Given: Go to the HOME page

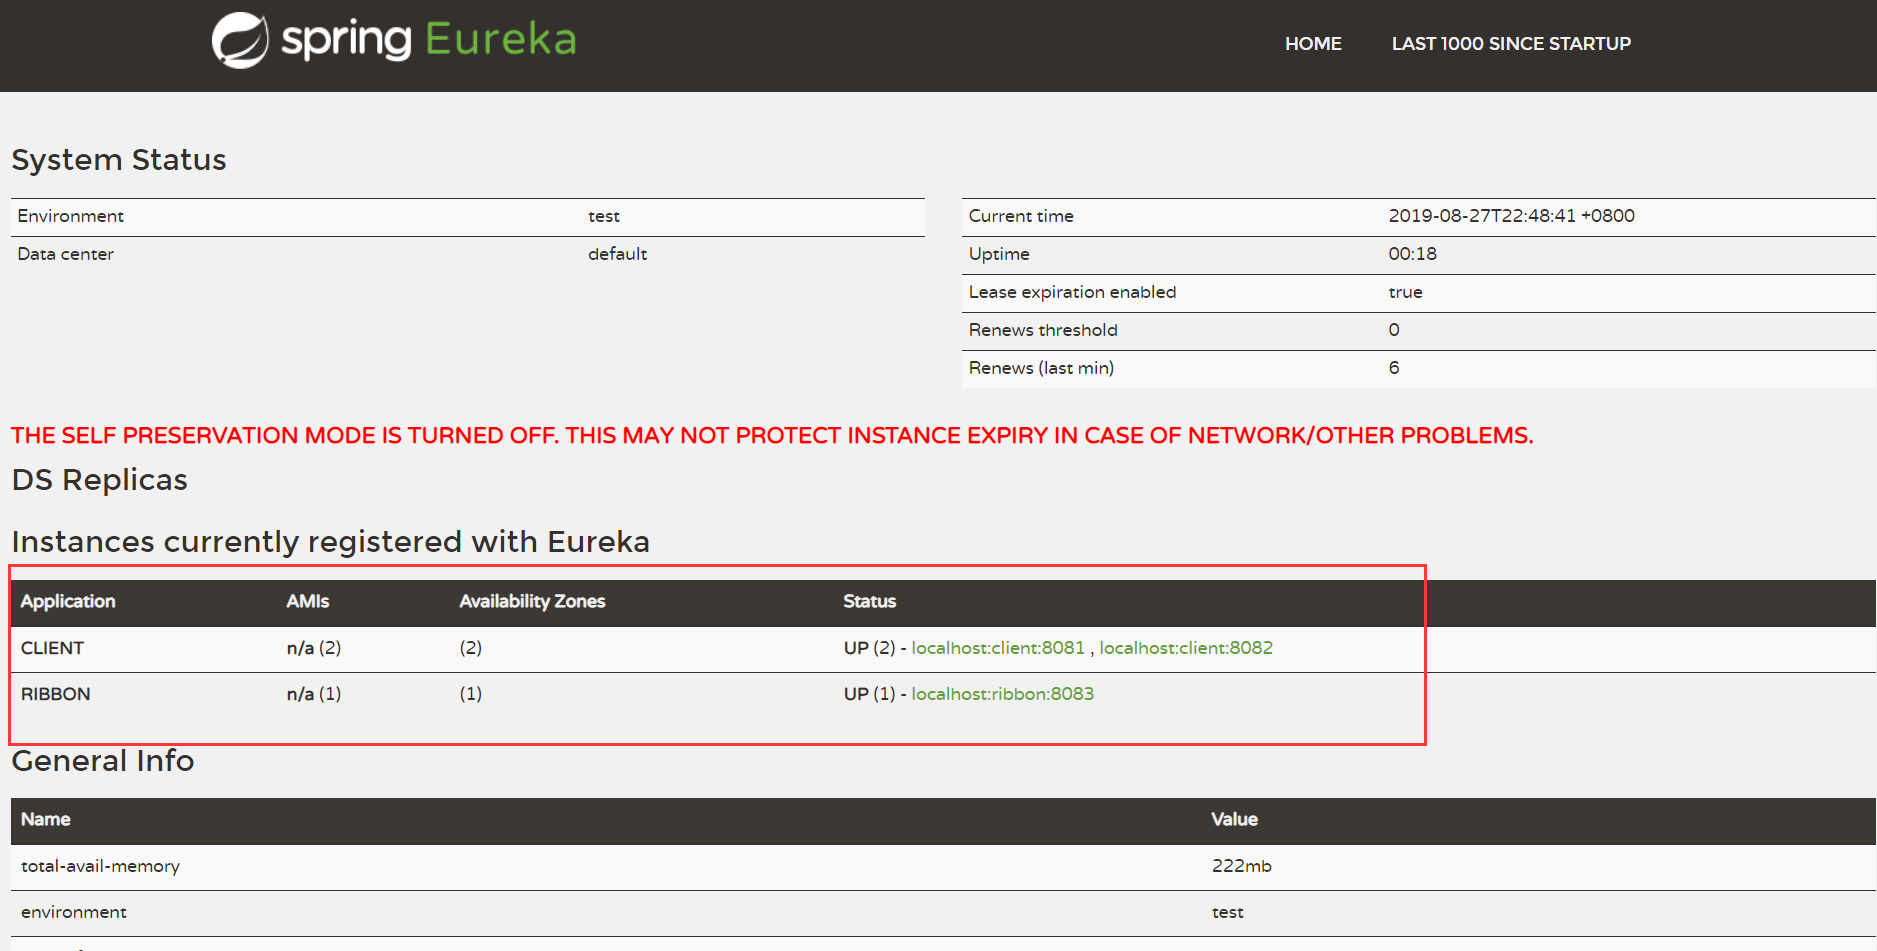Looking at the screenshot, I should pyautogui.click(x=1312, y=44).
